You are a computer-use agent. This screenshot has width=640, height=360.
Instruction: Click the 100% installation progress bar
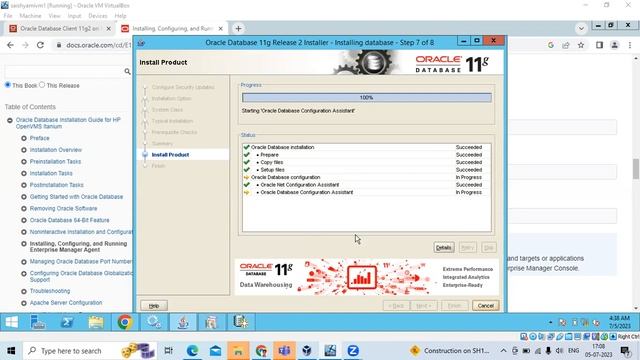(x=367, y=98)
